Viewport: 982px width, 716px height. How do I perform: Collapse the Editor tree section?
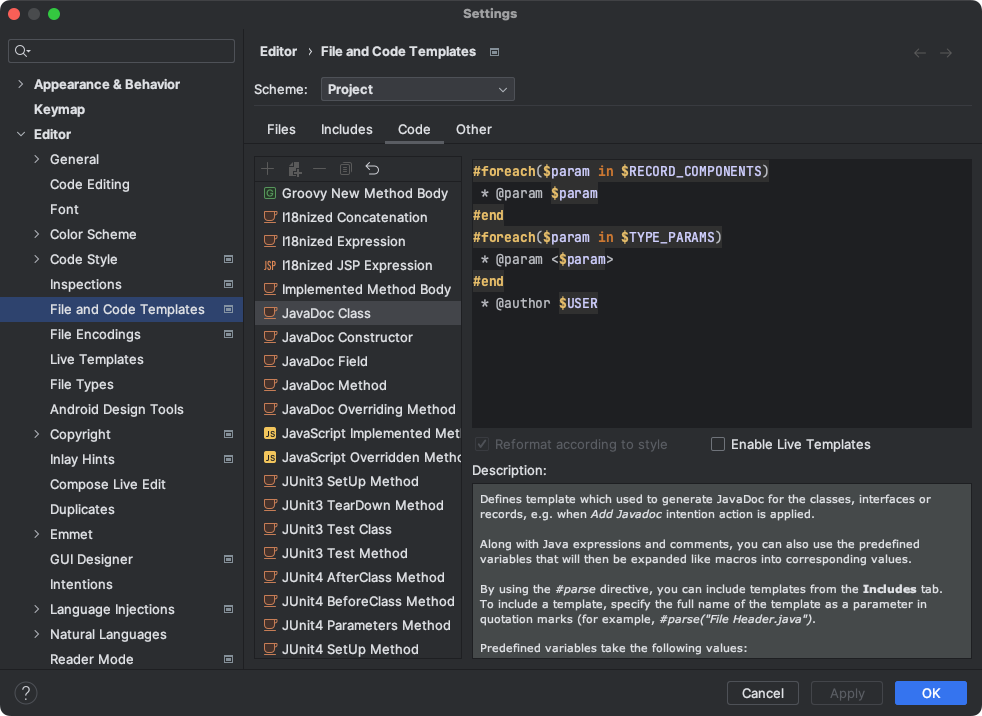21,134
